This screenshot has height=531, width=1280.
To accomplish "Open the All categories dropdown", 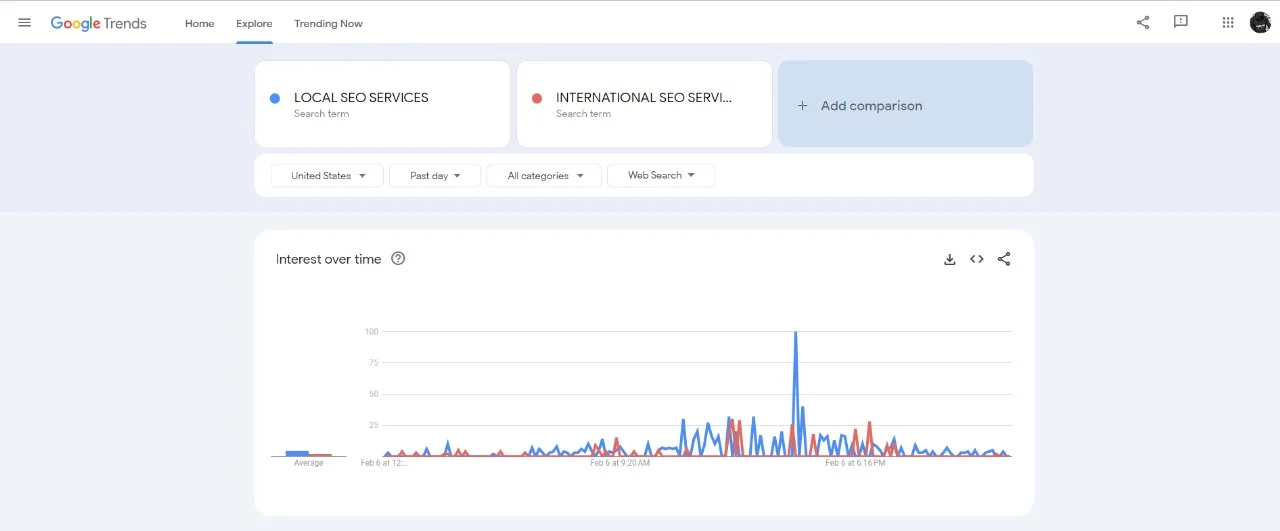I will coord(544,175).
